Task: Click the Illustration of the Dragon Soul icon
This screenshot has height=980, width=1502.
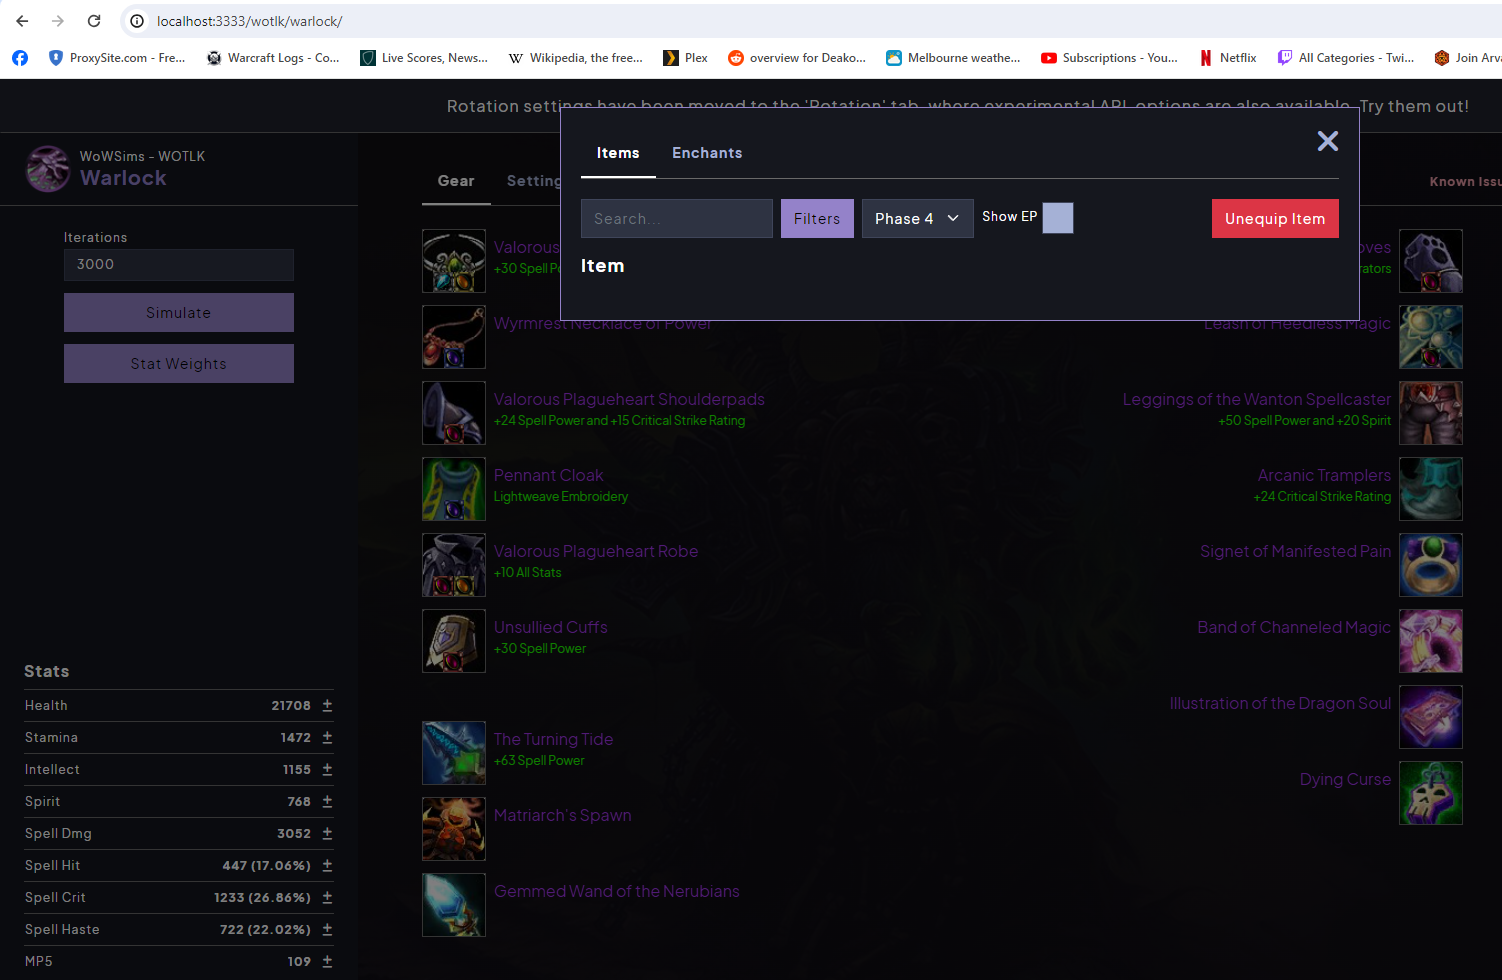Action: [x=1430, y=717]
